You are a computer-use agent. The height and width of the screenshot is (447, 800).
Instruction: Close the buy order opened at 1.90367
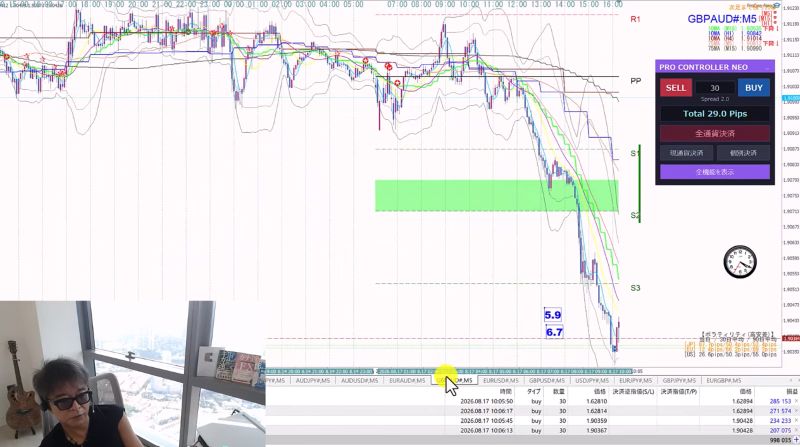coord(796,431)
